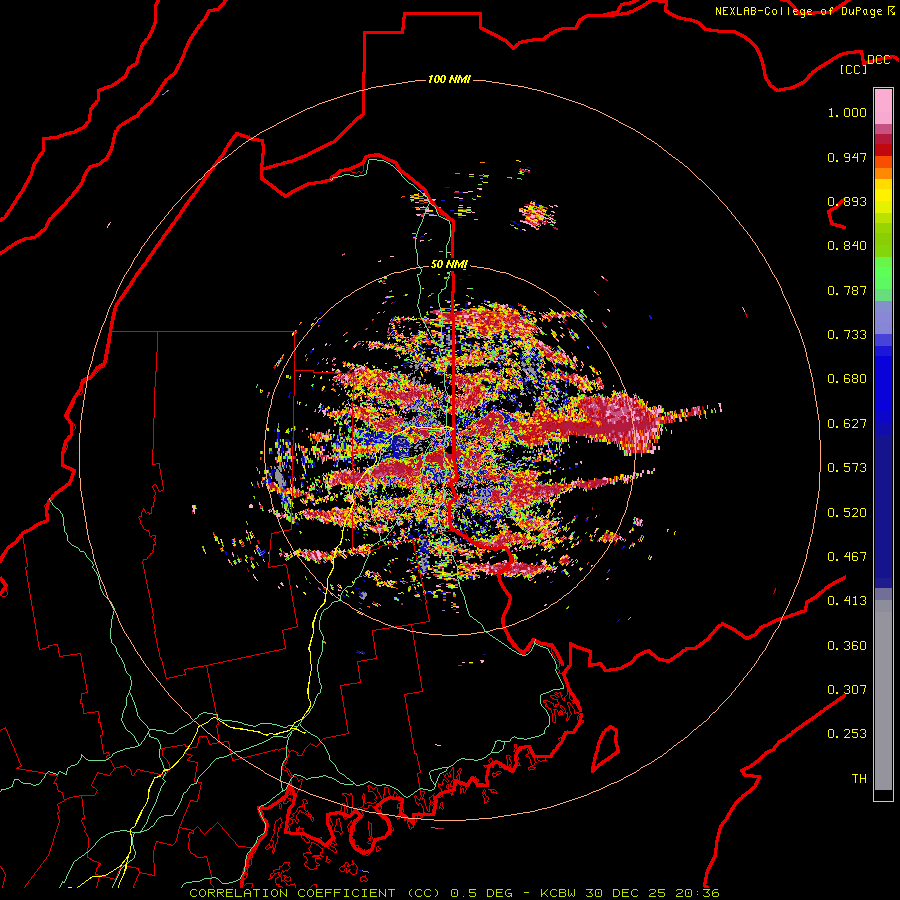Click the 1.000 value on the color scale
The height and width of the screenshot is (900, 900).
pyautogui.click(x=847, y=112)
